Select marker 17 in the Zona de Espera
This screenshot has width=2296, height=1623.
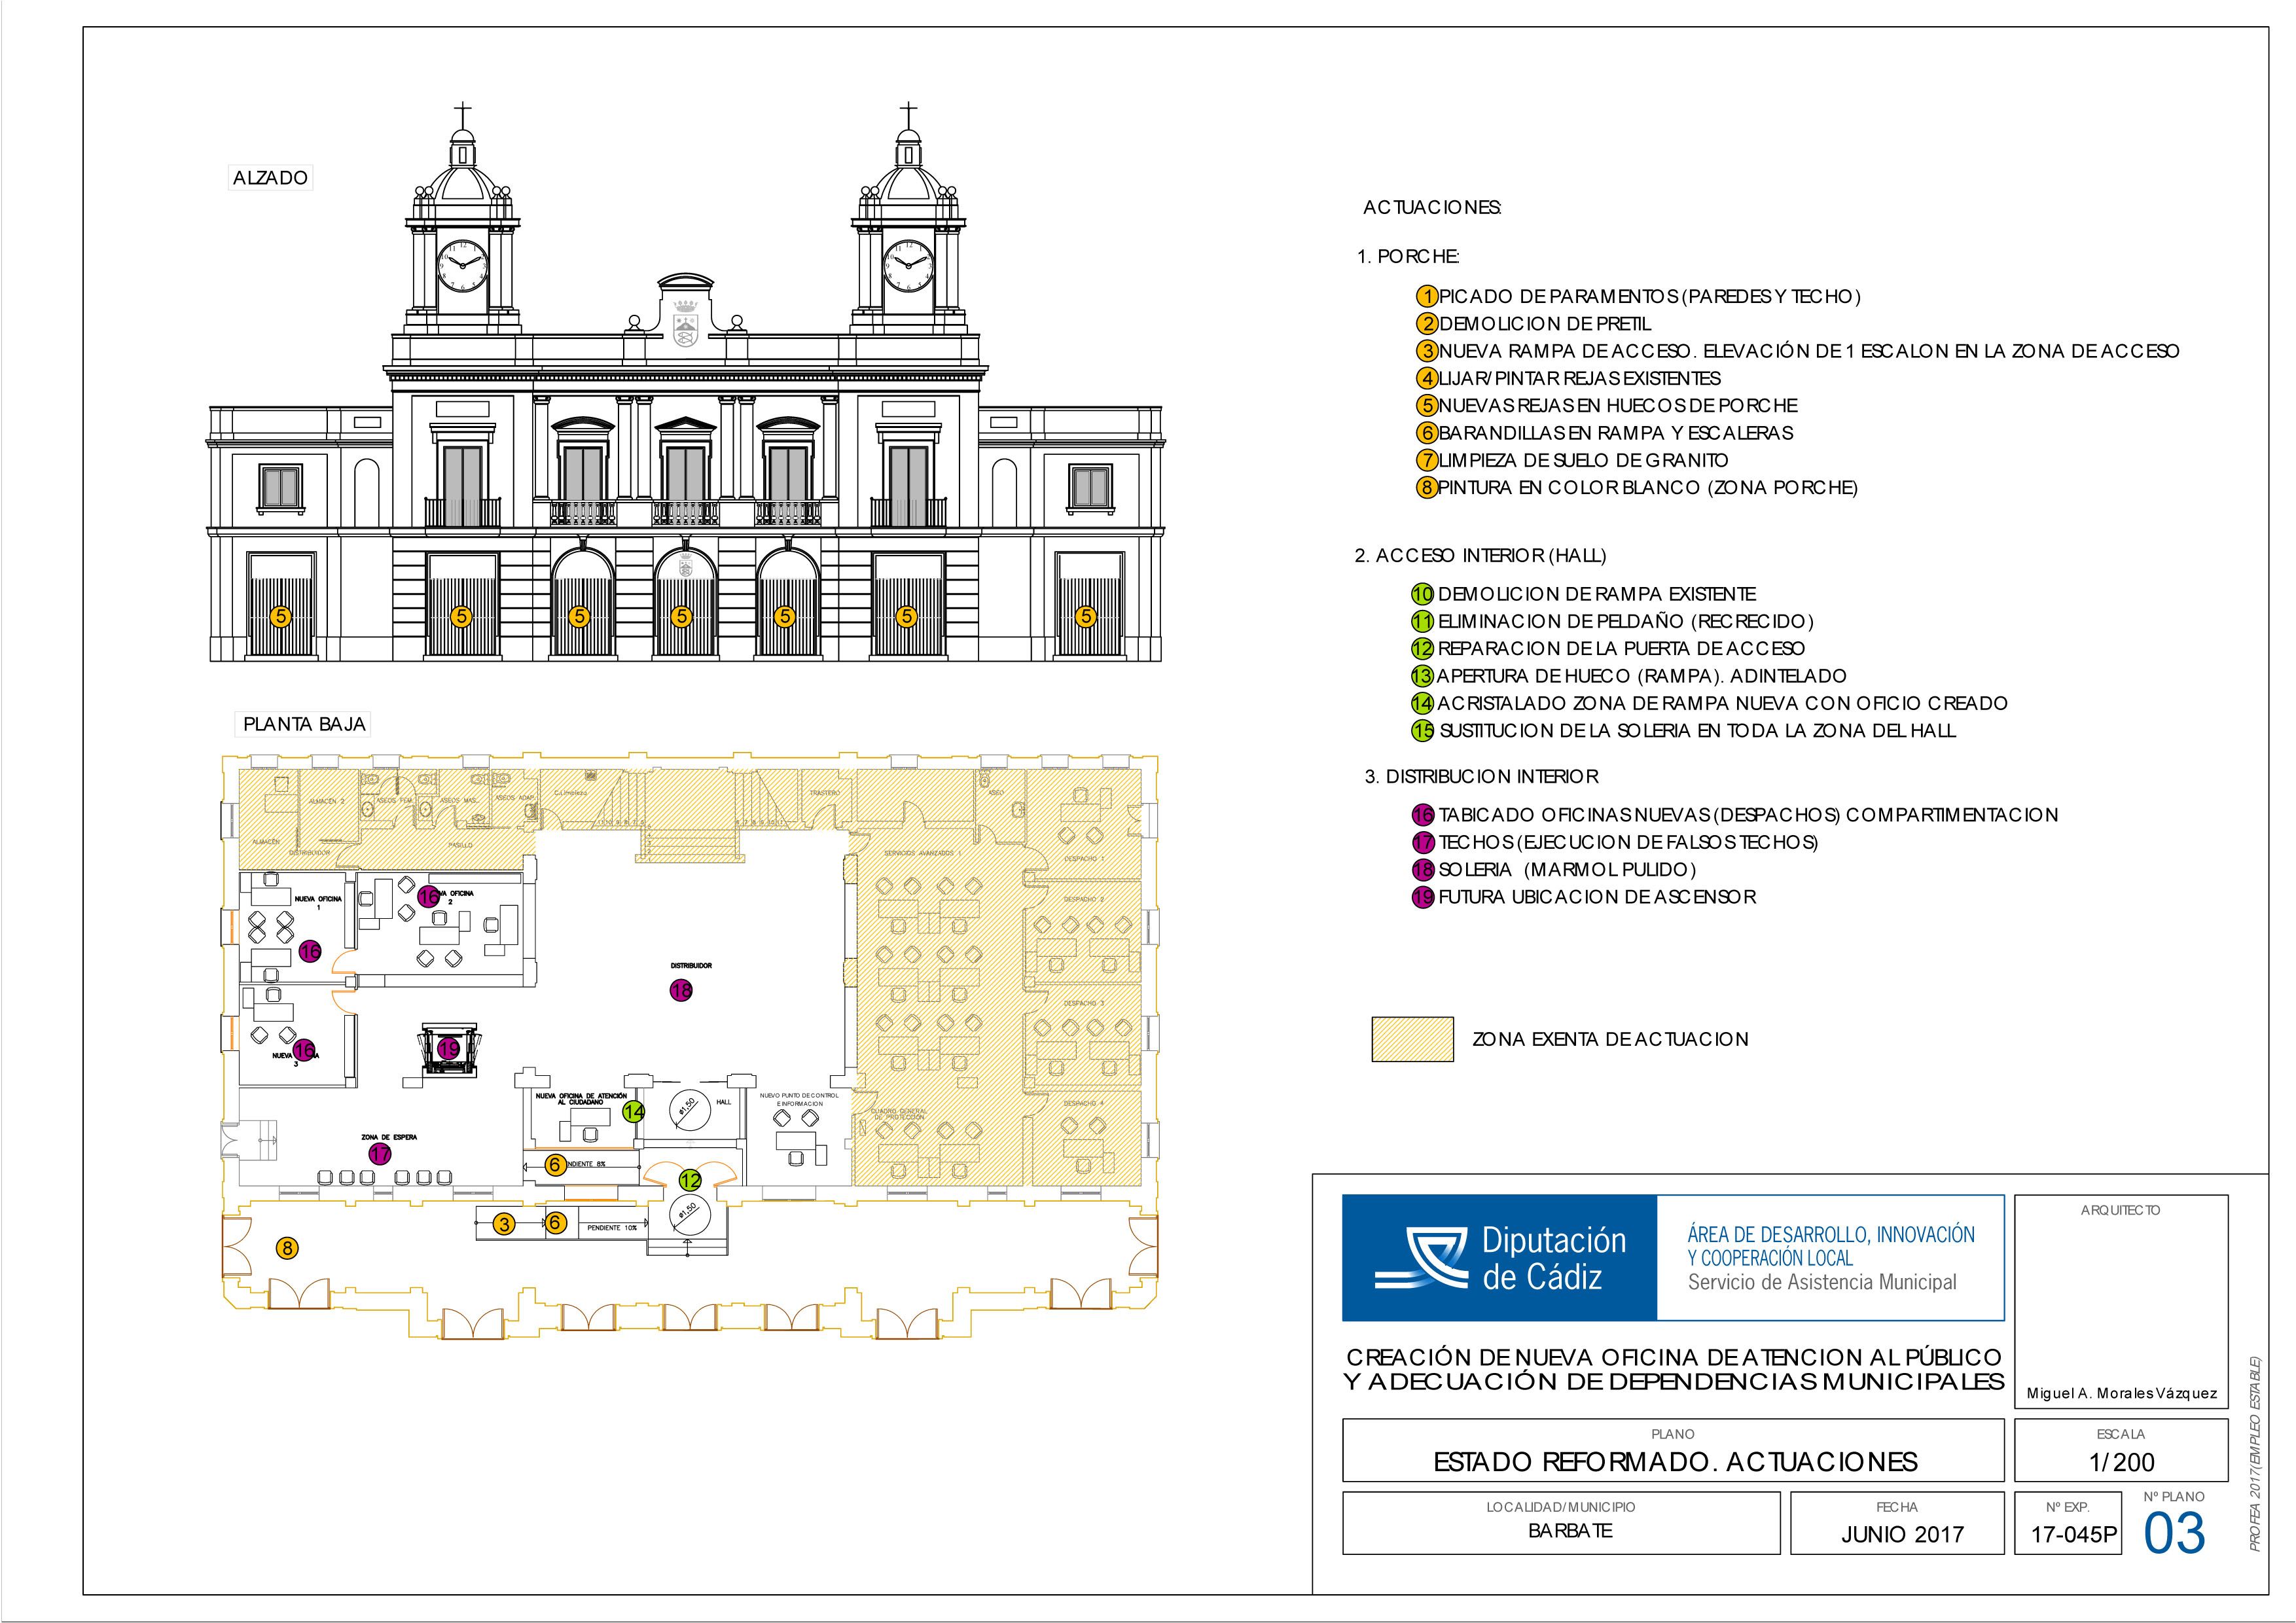click(x=380, y=1153)
